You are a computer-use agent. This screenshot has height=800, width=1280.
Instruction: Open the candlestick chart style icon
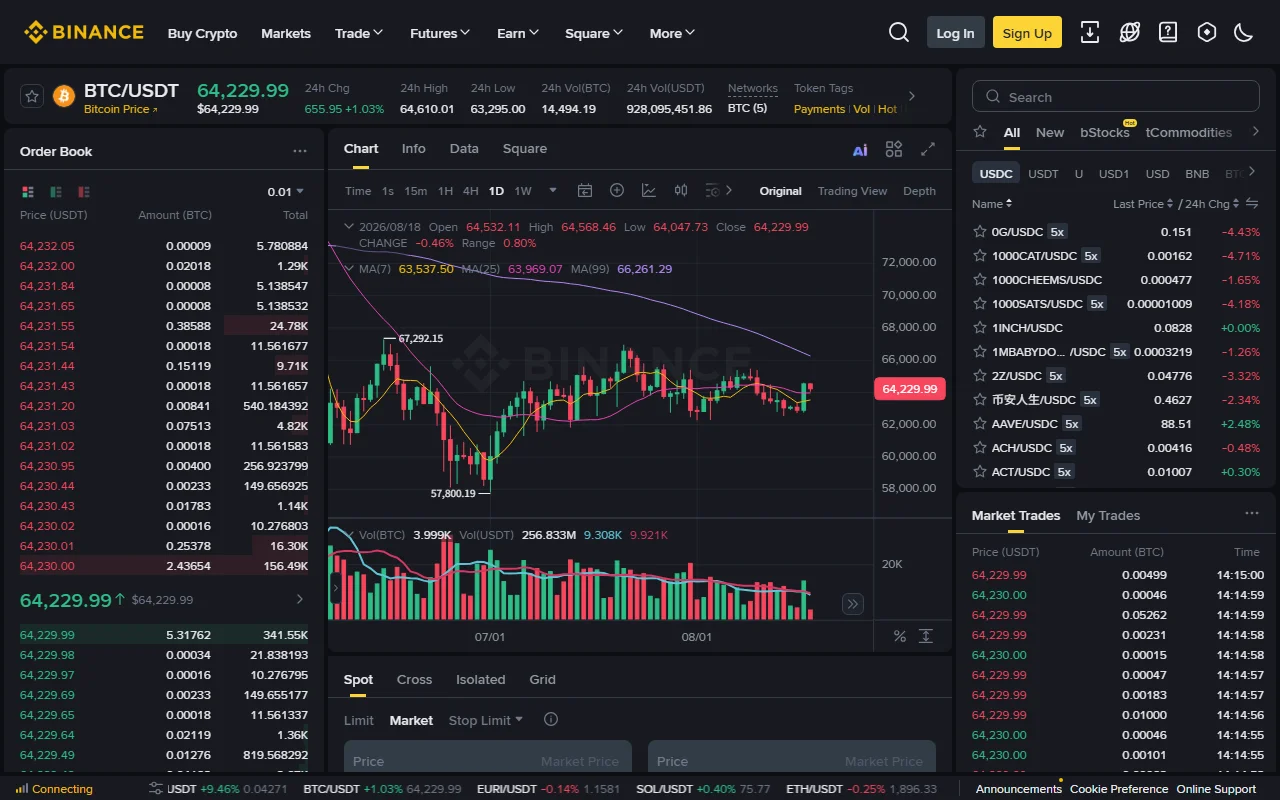[681, 190]
